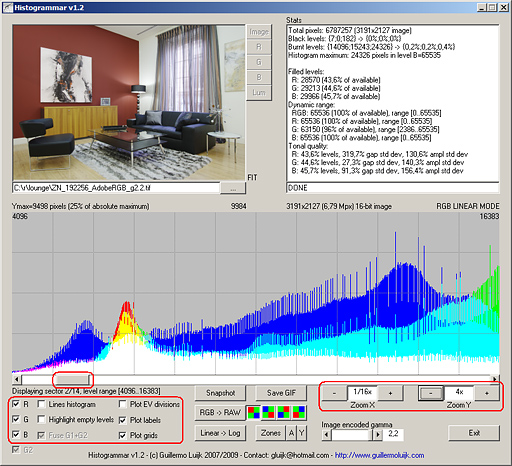Click the Y zones button
This screenshot has width=512, height=466.
click(301, 433)
